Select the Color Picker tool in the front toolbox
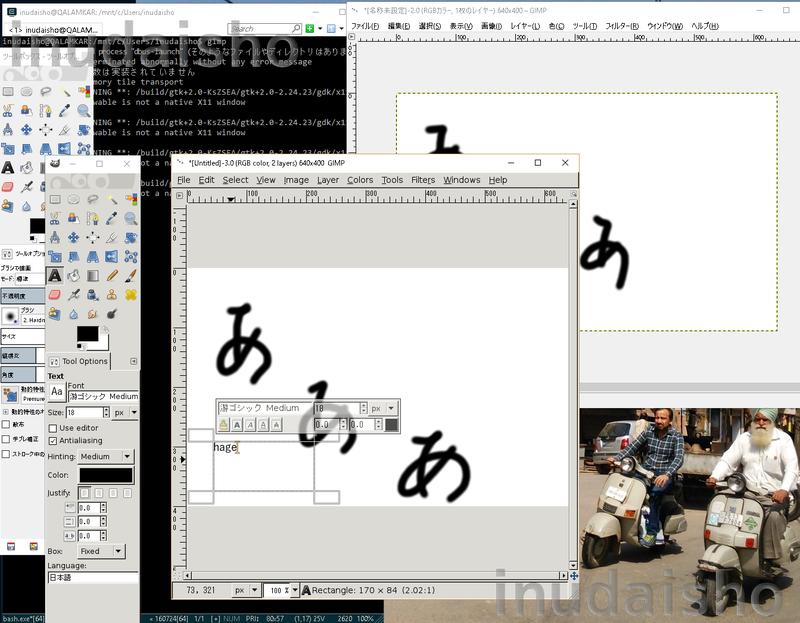The height and width of the screenshot is (623, 800). (112, 218)
